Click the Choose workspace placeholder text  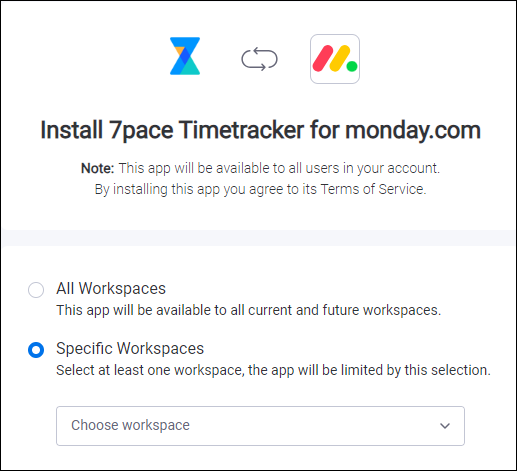coord(130,425)
